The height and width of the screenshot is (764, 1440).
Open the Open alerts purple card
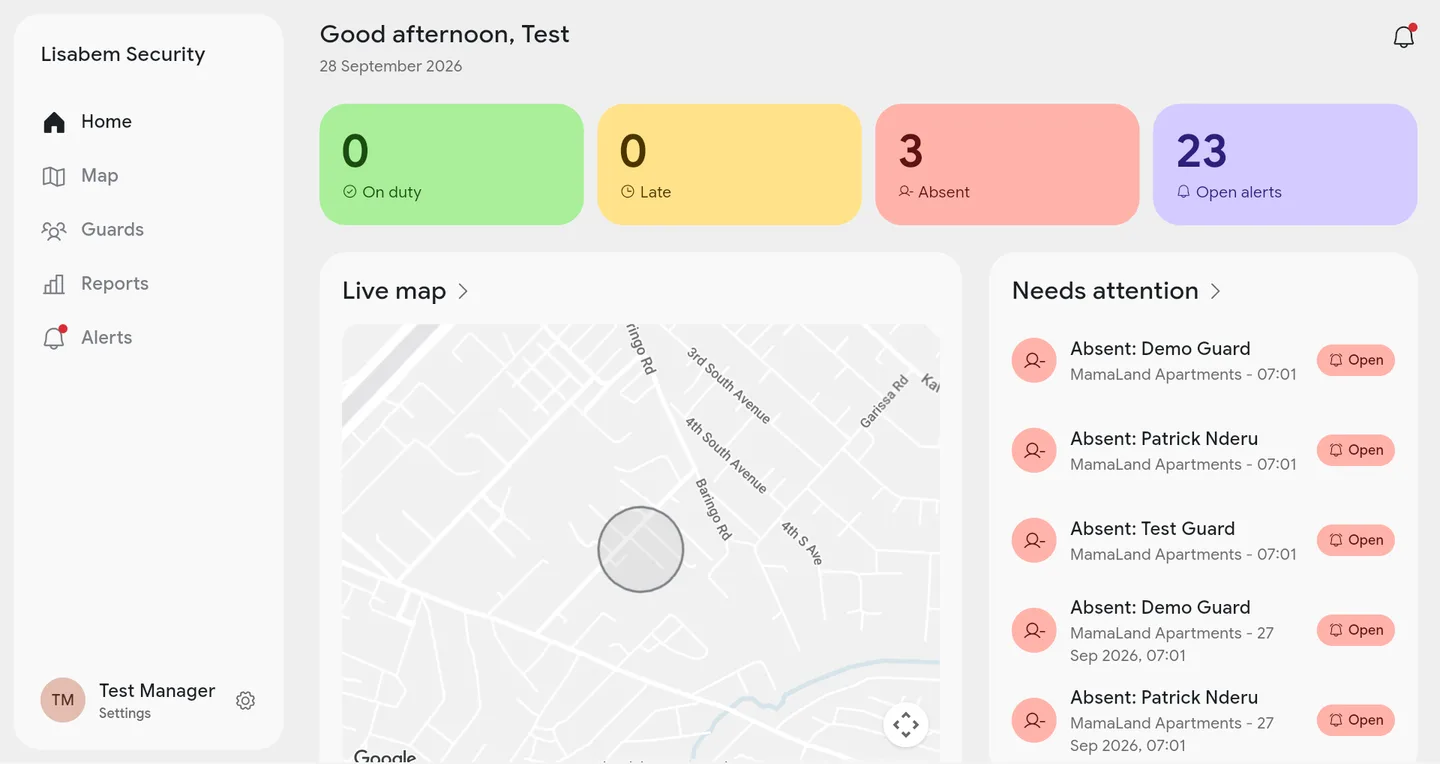pyautogui.click(x=1285, y=164)
